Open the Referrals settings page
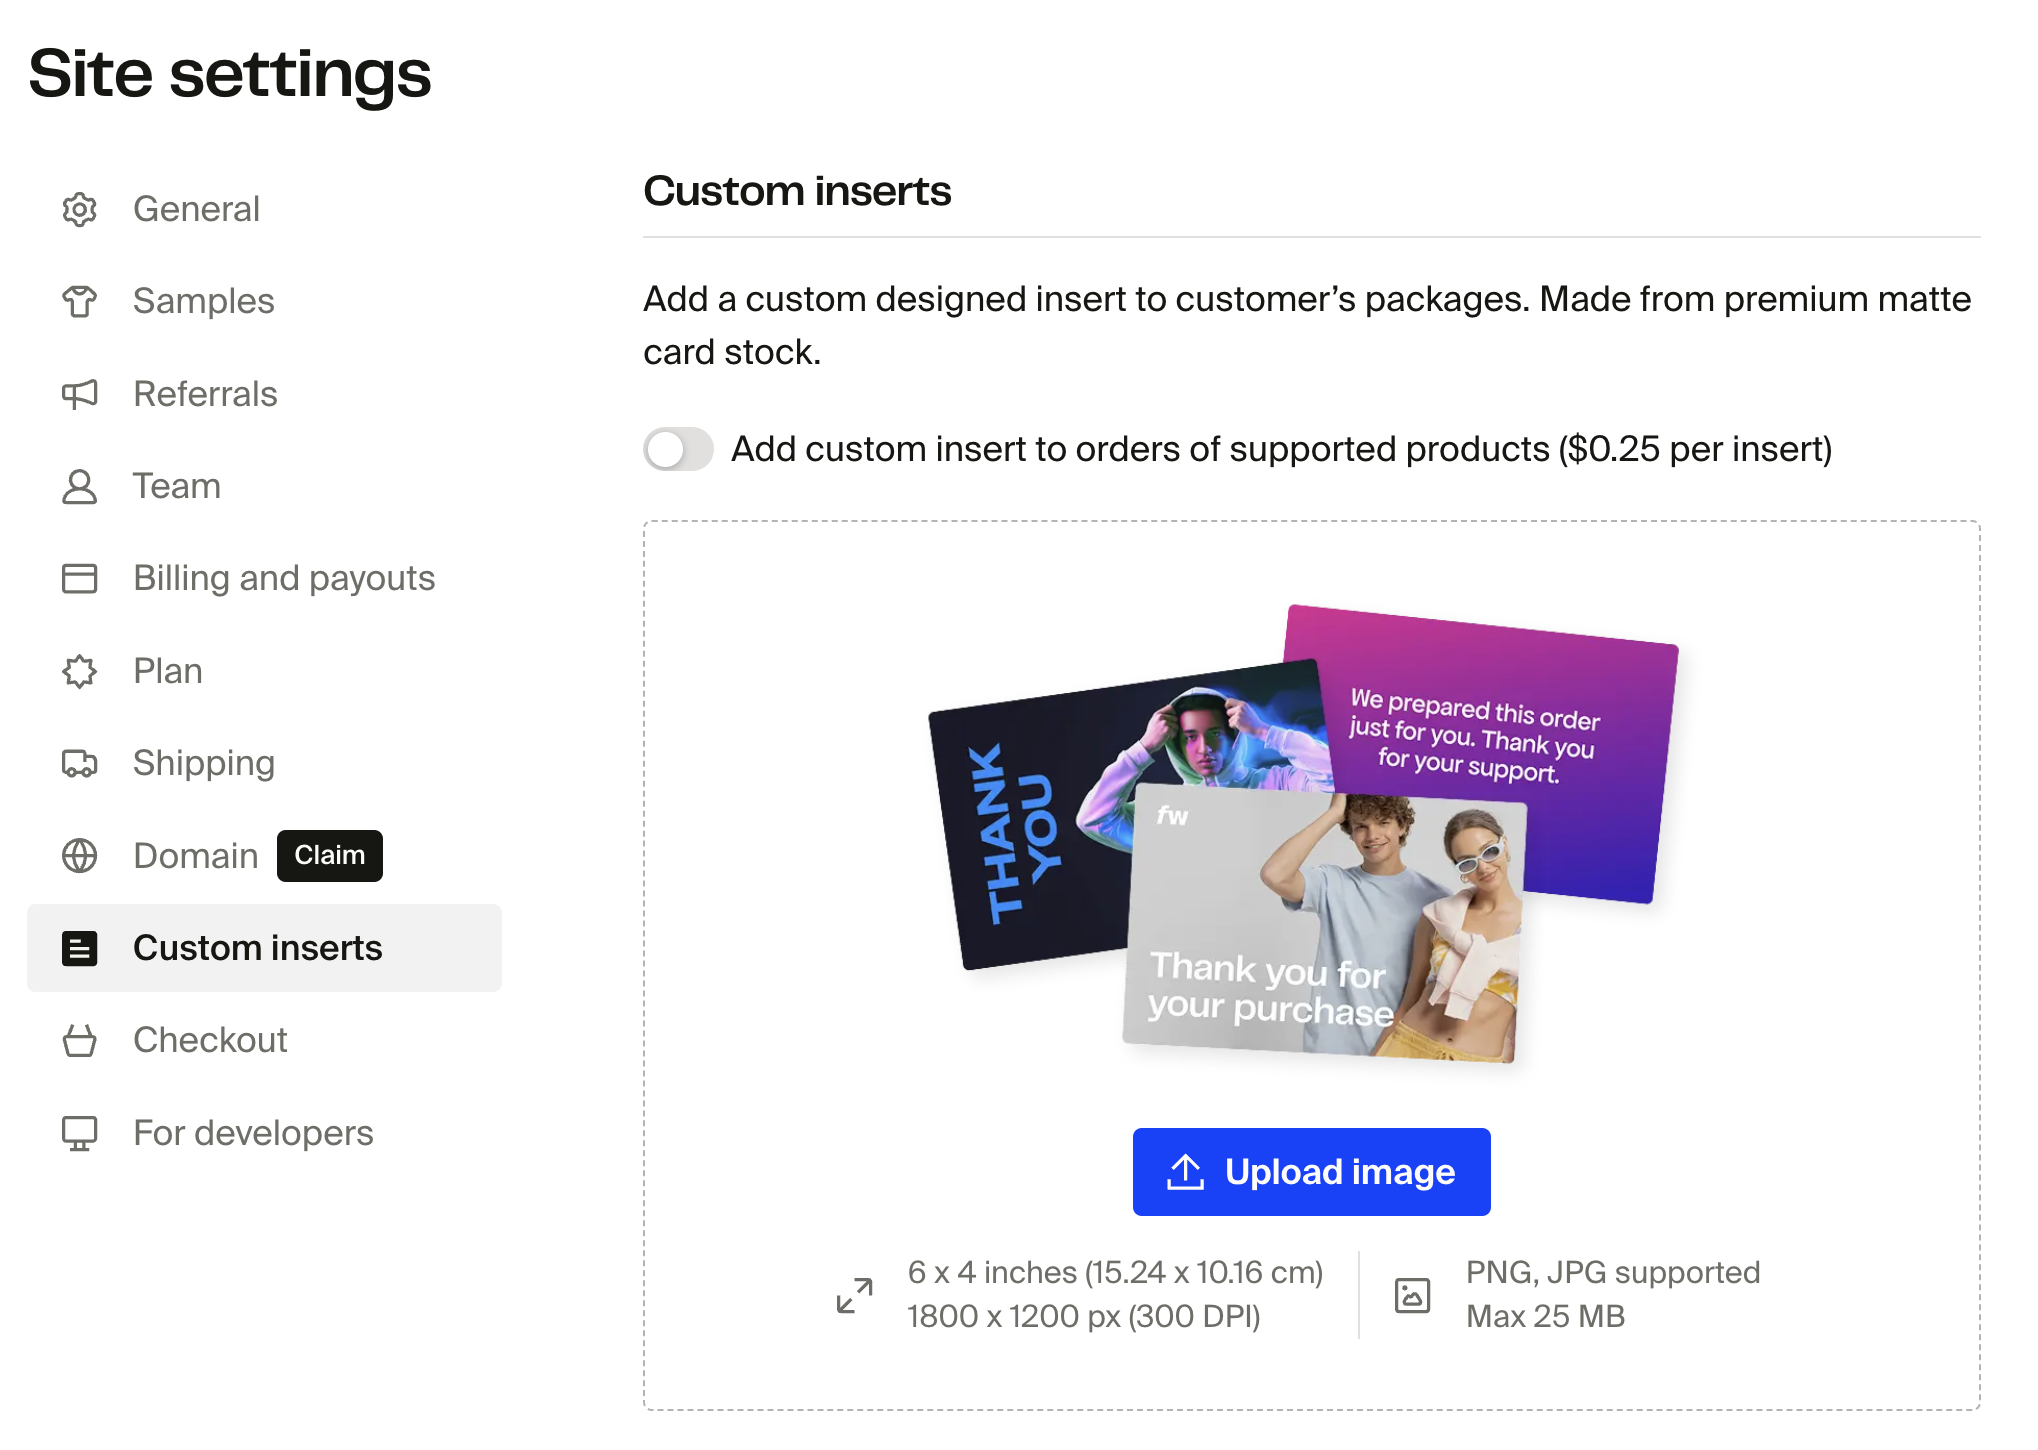 (205, 394)
